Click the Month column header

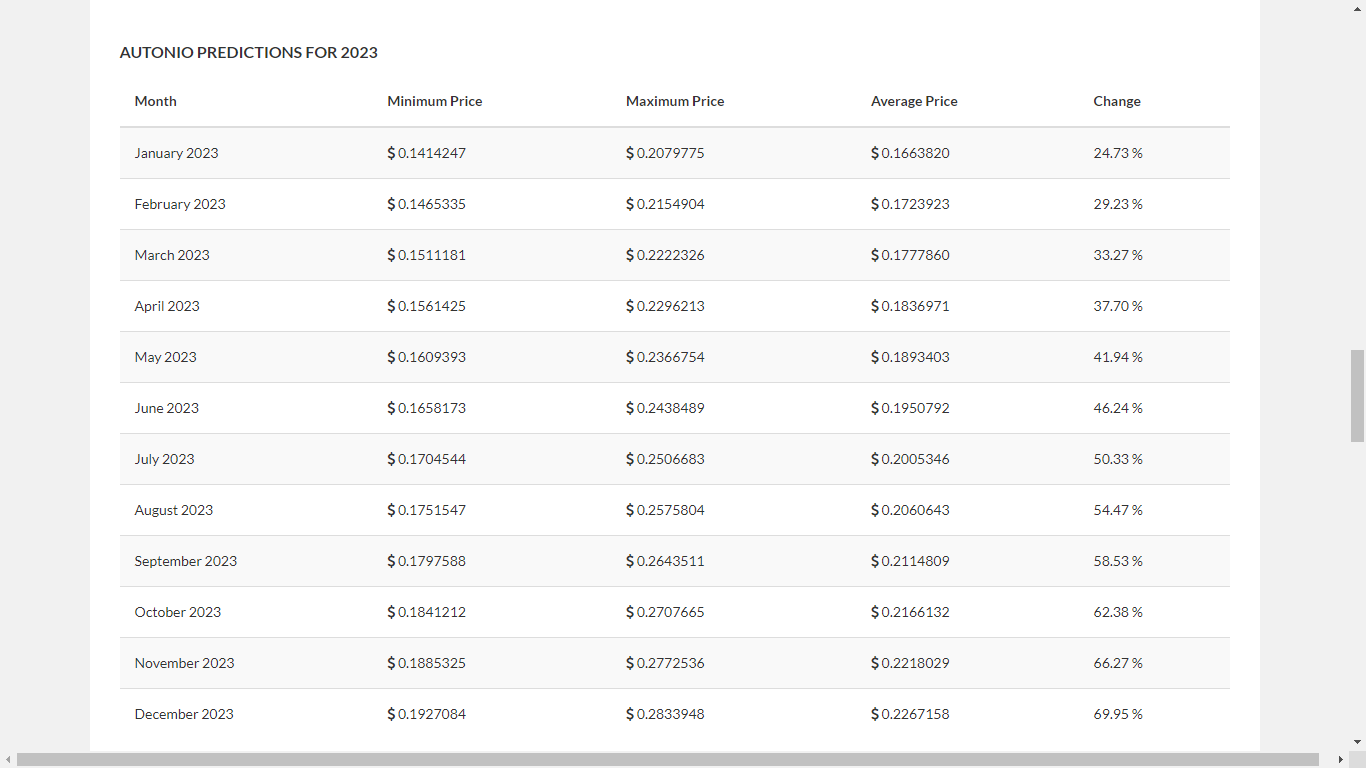(156, 101)
